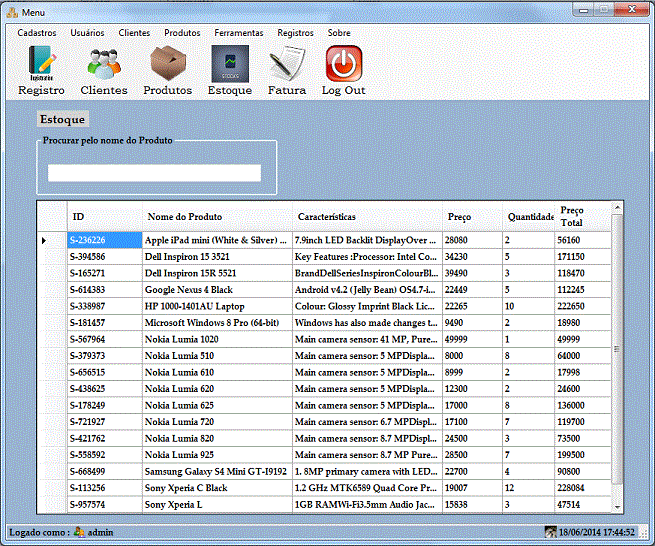The height and width of the screenshot is (546, 655).
Task: Select the cell S-394586
Action: coord(105,256)
